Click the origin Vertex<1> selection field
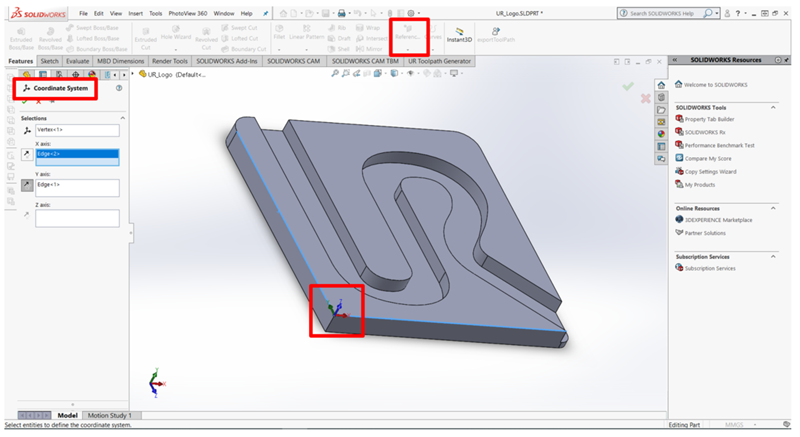The image size is (800, 437). 77,130
